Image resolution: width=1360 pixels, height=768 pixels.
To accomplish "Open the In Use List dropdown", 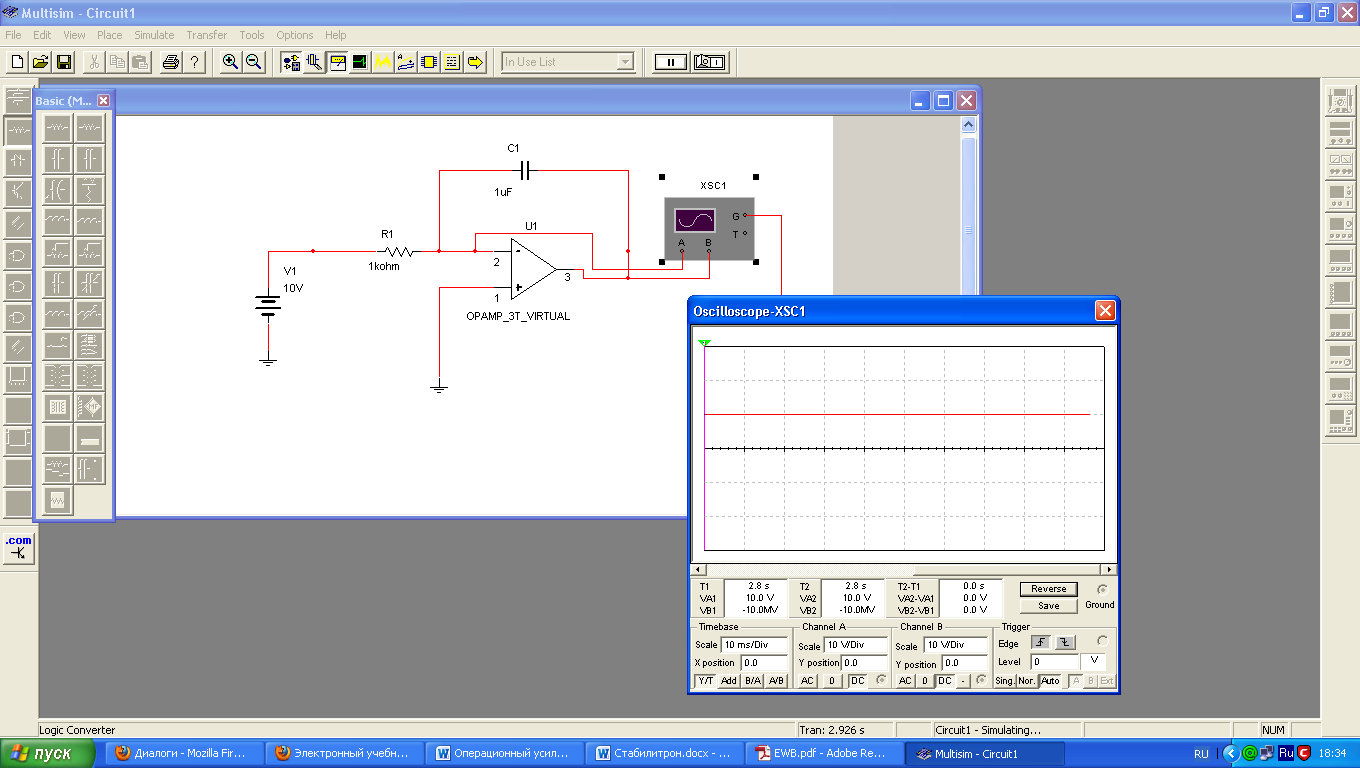I will point(625,62).
